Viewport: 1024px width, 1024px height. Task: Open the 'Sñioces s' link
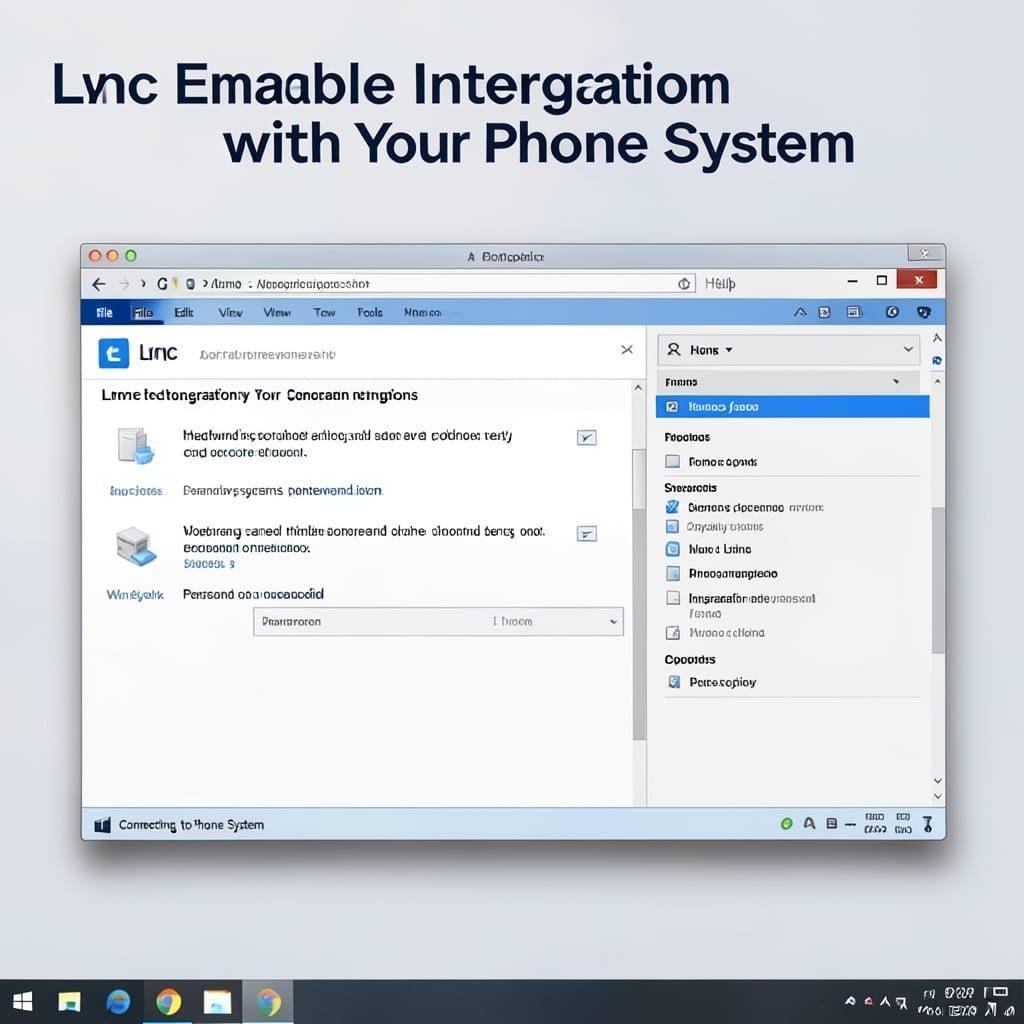point(209,564)
